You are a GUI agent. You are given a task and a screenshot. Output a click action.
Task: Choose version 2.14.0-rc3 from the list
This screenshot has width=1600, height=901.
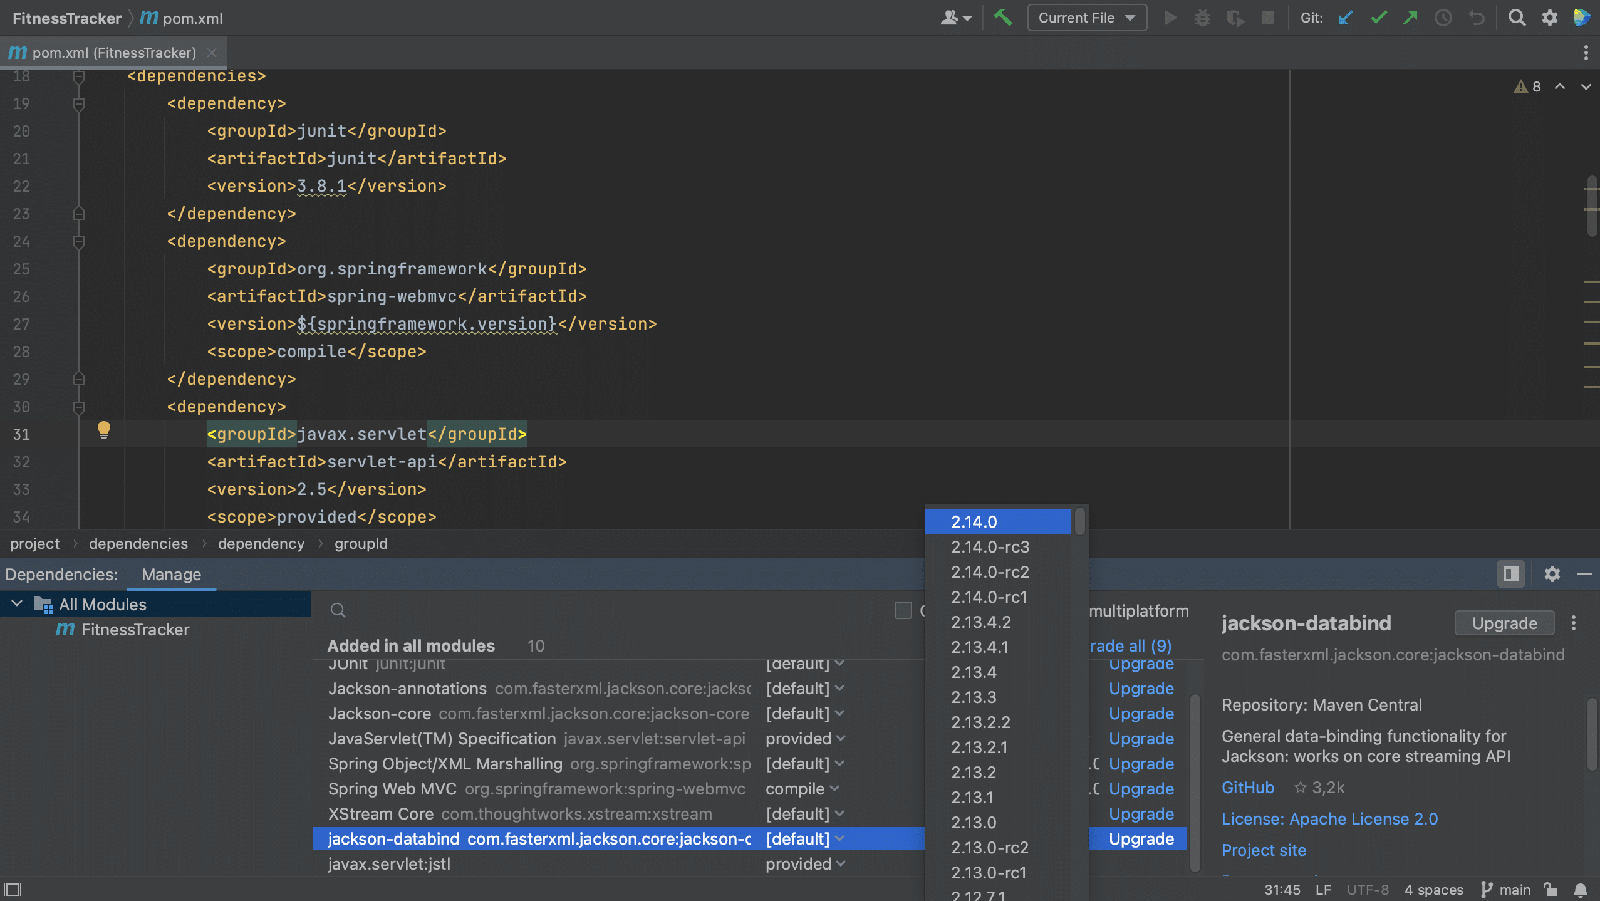point(998,547)
